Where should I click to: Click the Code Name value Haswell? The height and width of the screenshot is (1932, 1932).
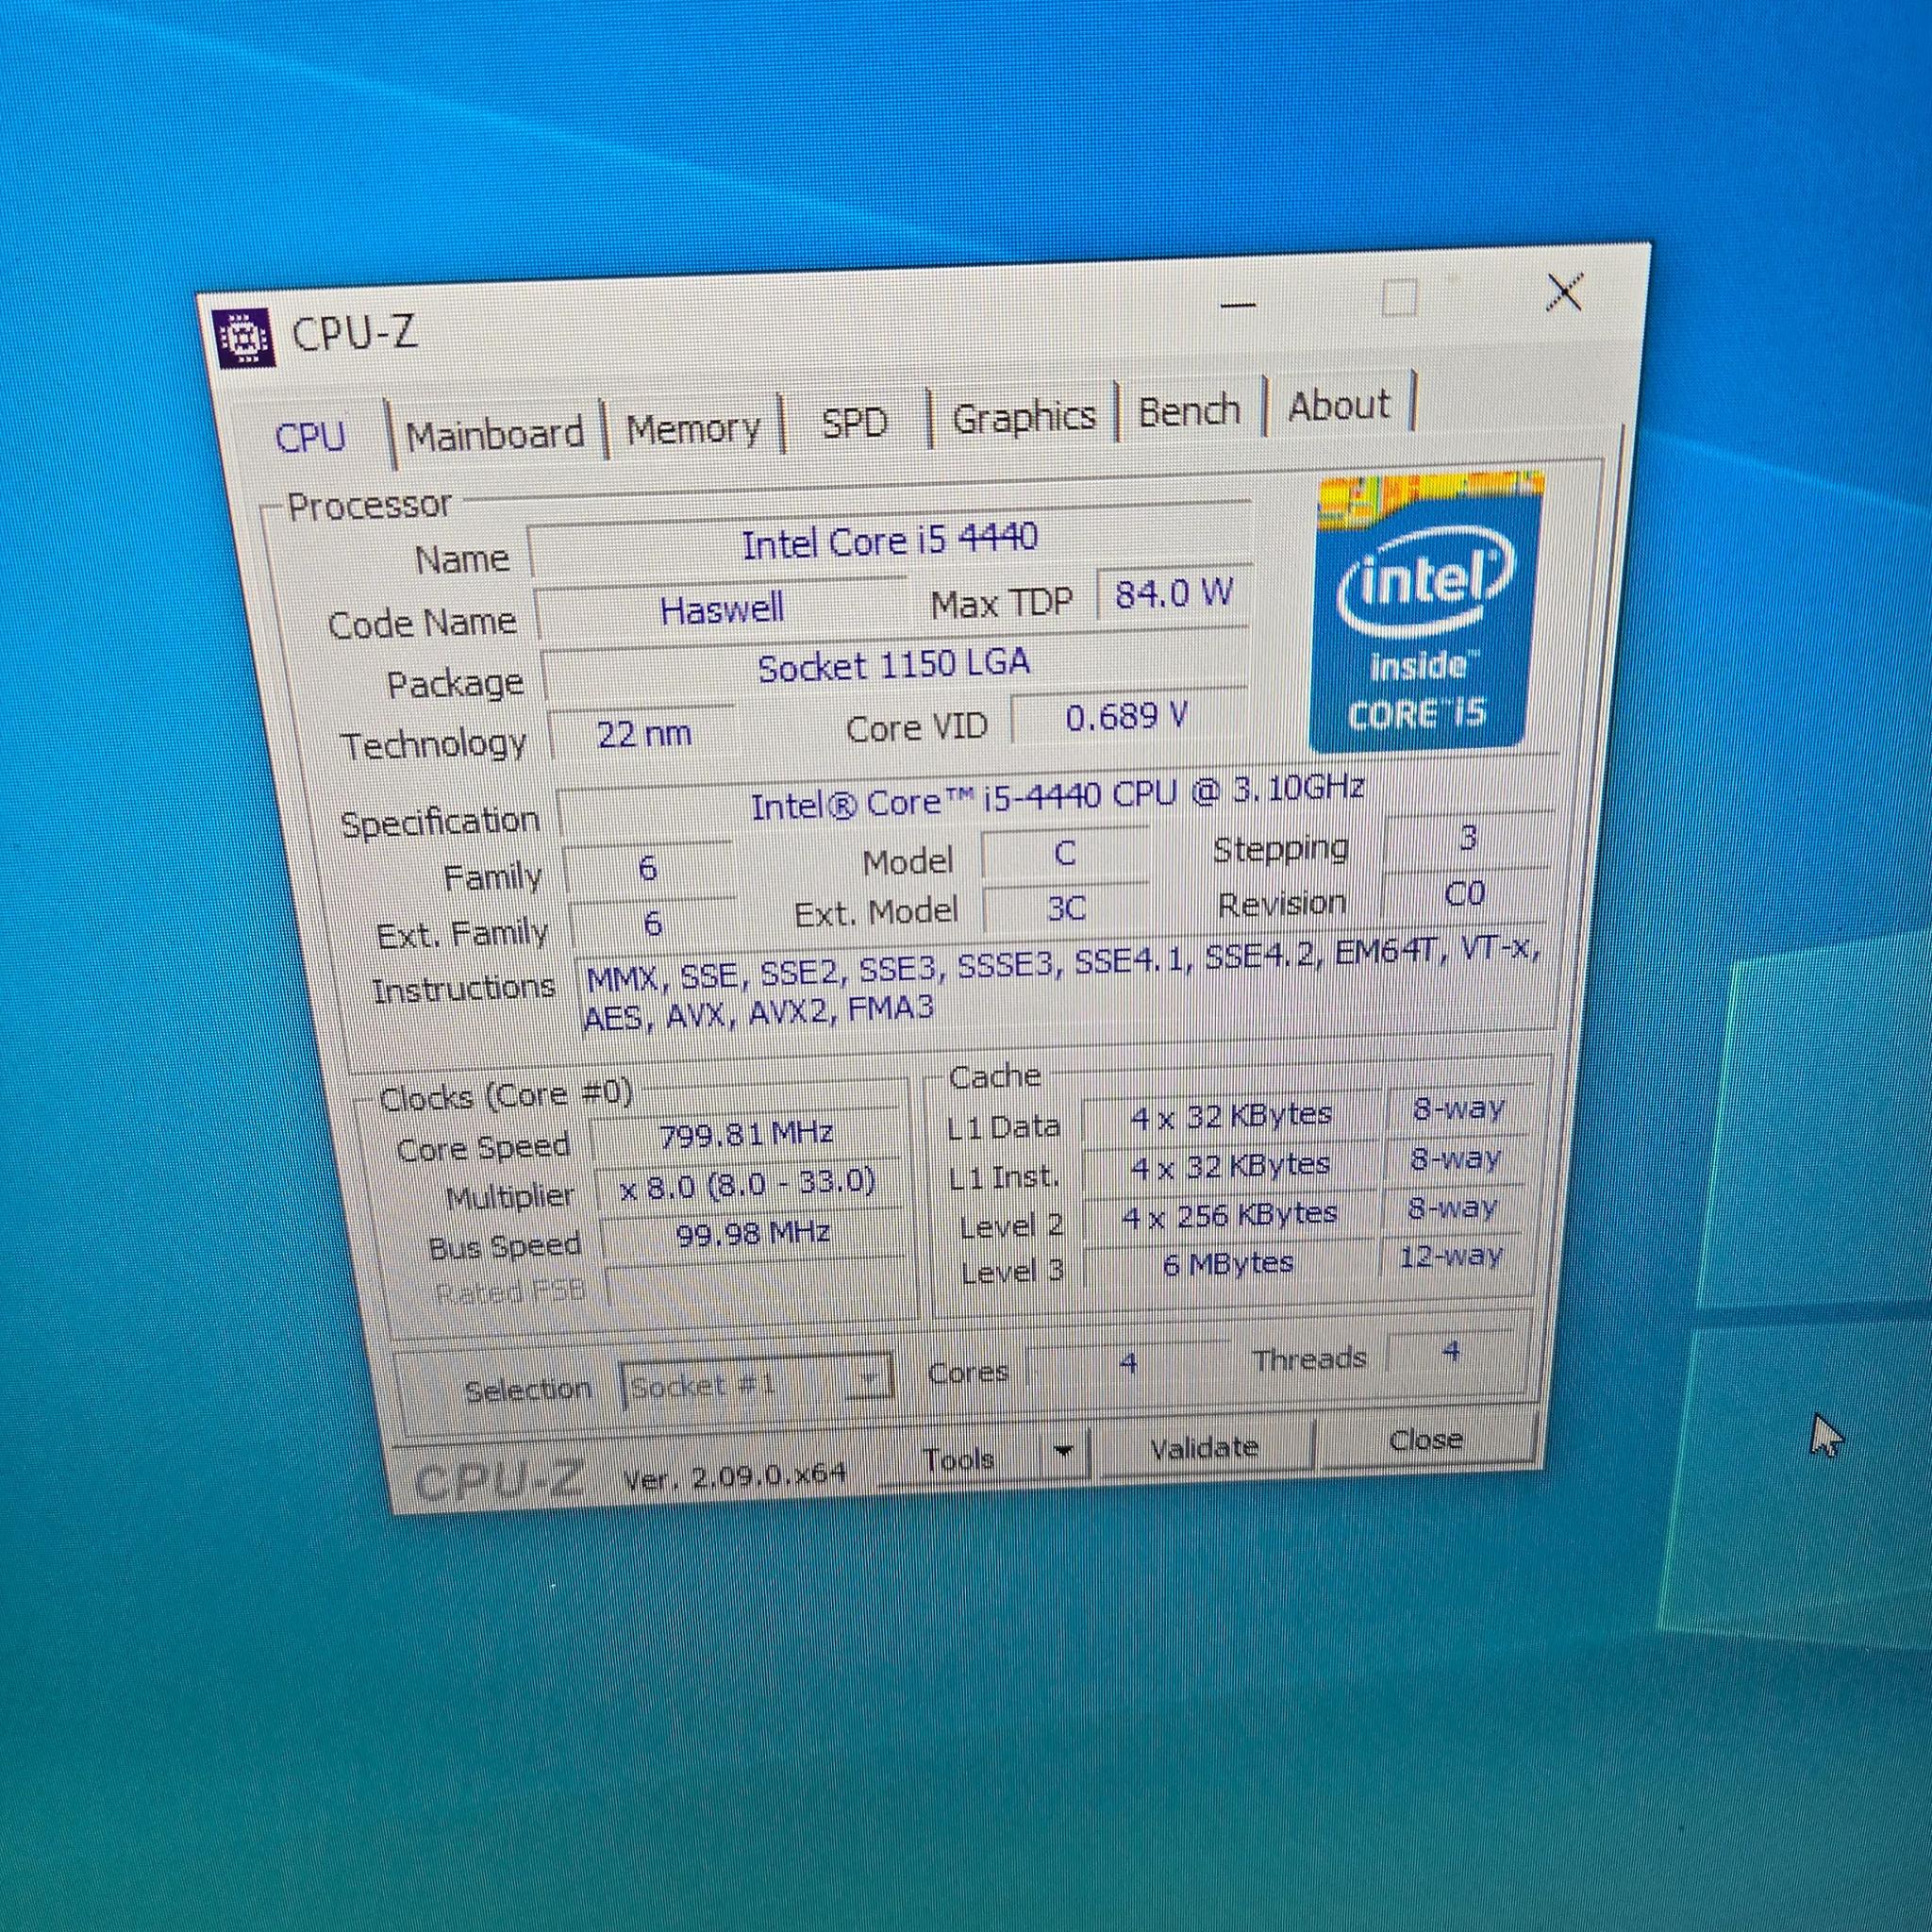722,608
